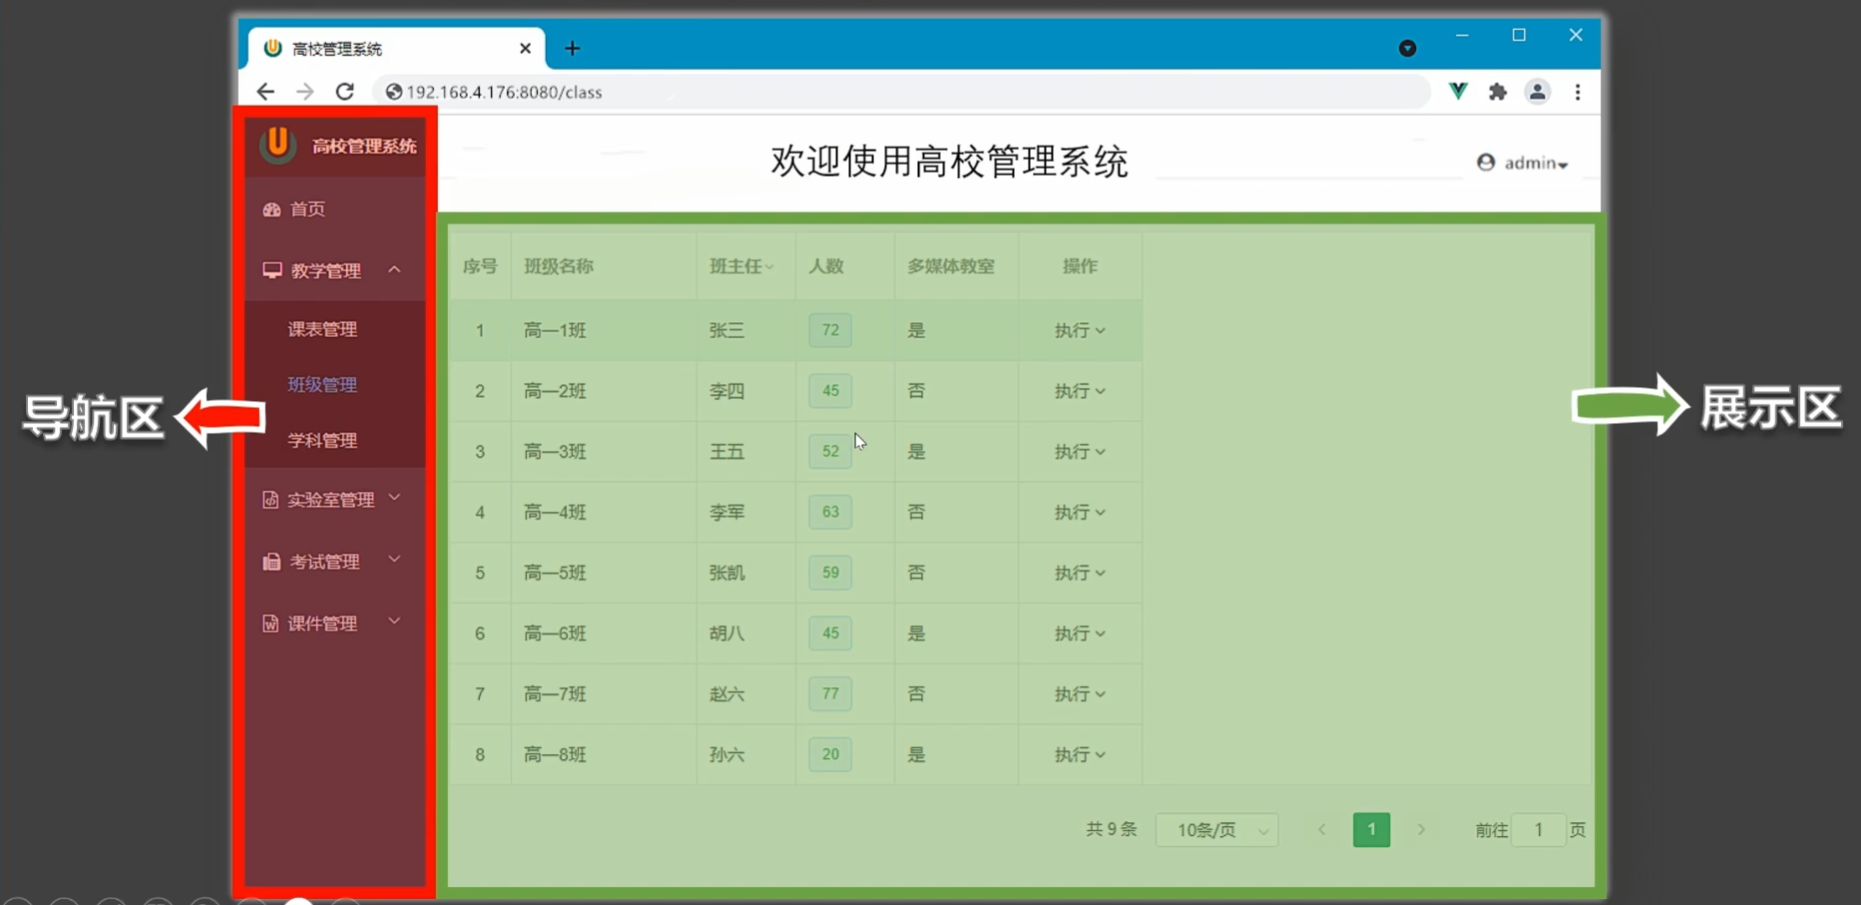
Task: Click the 高一4班 class name cell
Action: click(555, 512)
